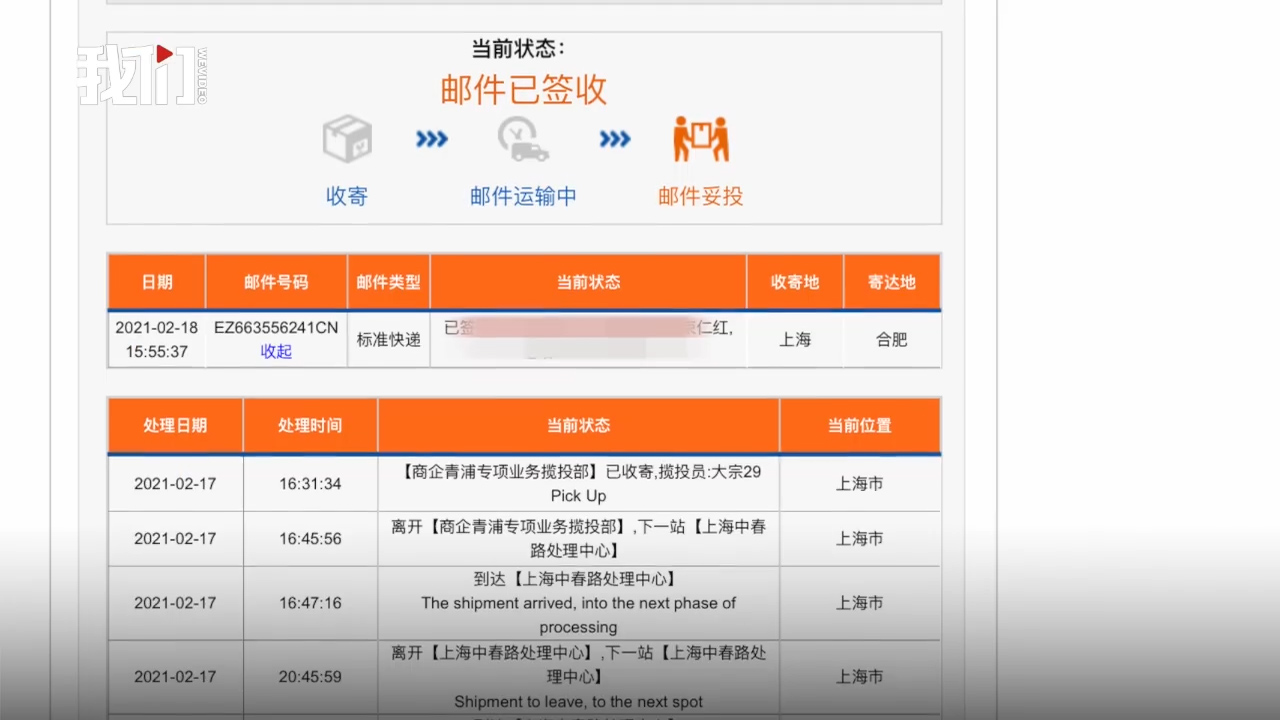Click the 收寄地 column header
Image resolution: width=1280 pixels, height=720 pixels.
coord(795,282)
